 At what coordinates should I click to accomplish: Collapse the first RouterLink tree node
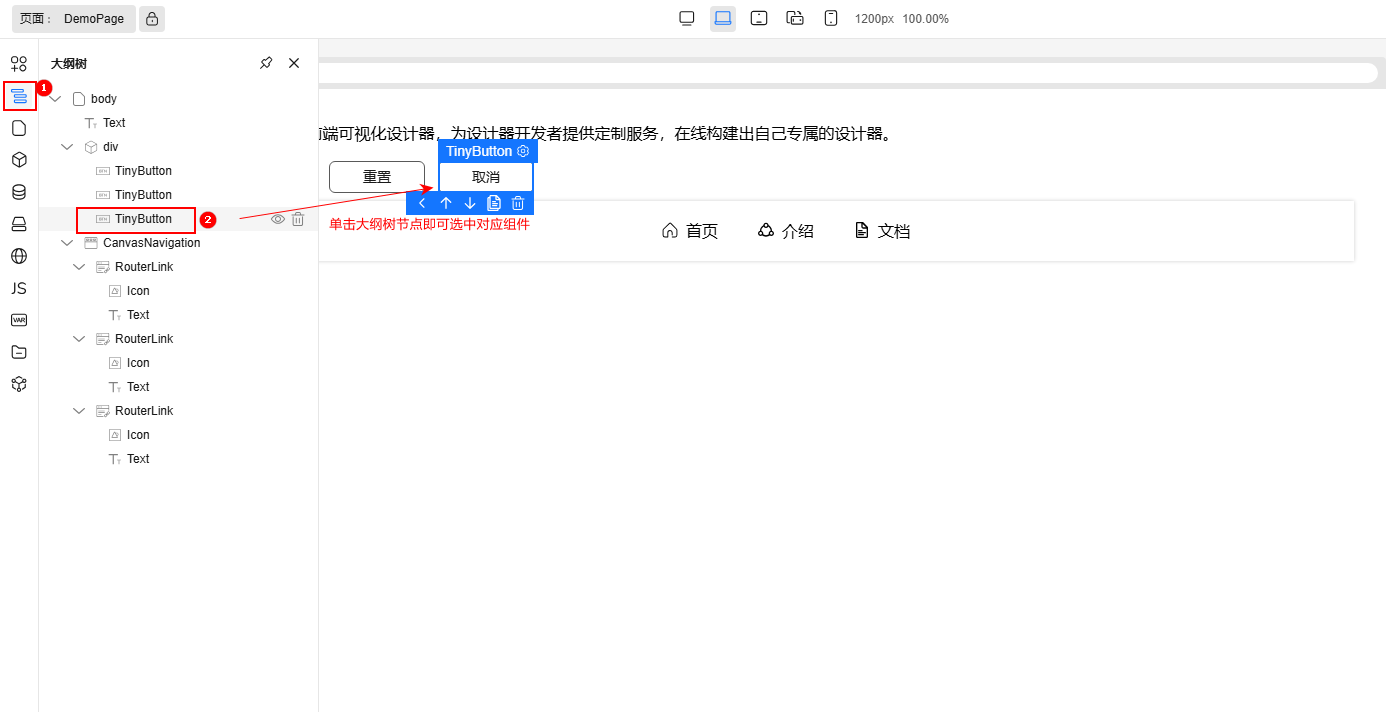pyautogui.click(x=78, y=266)
